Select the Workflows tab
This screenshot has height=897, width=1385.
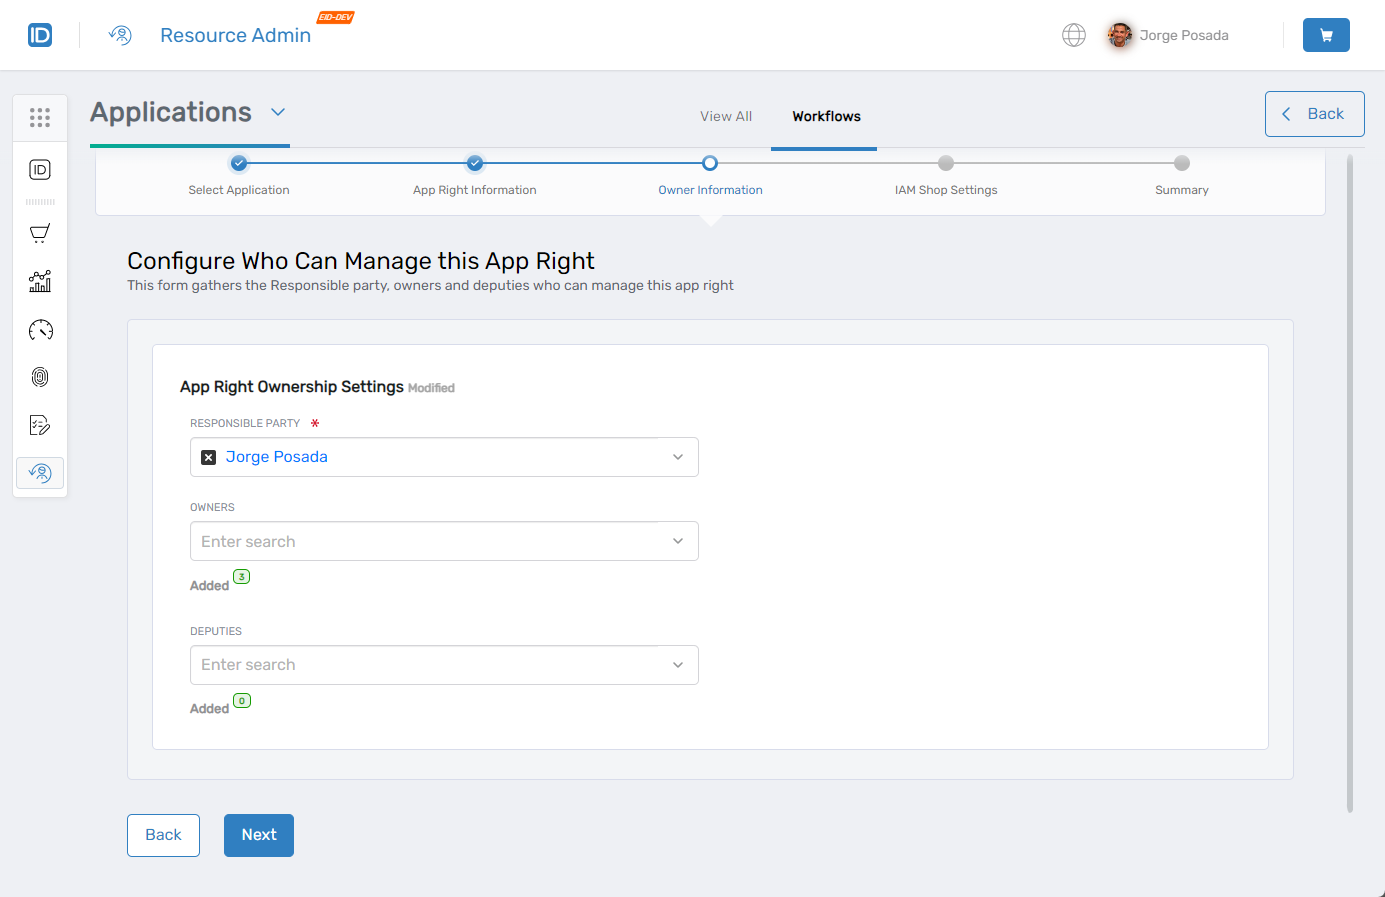[825, 116]
